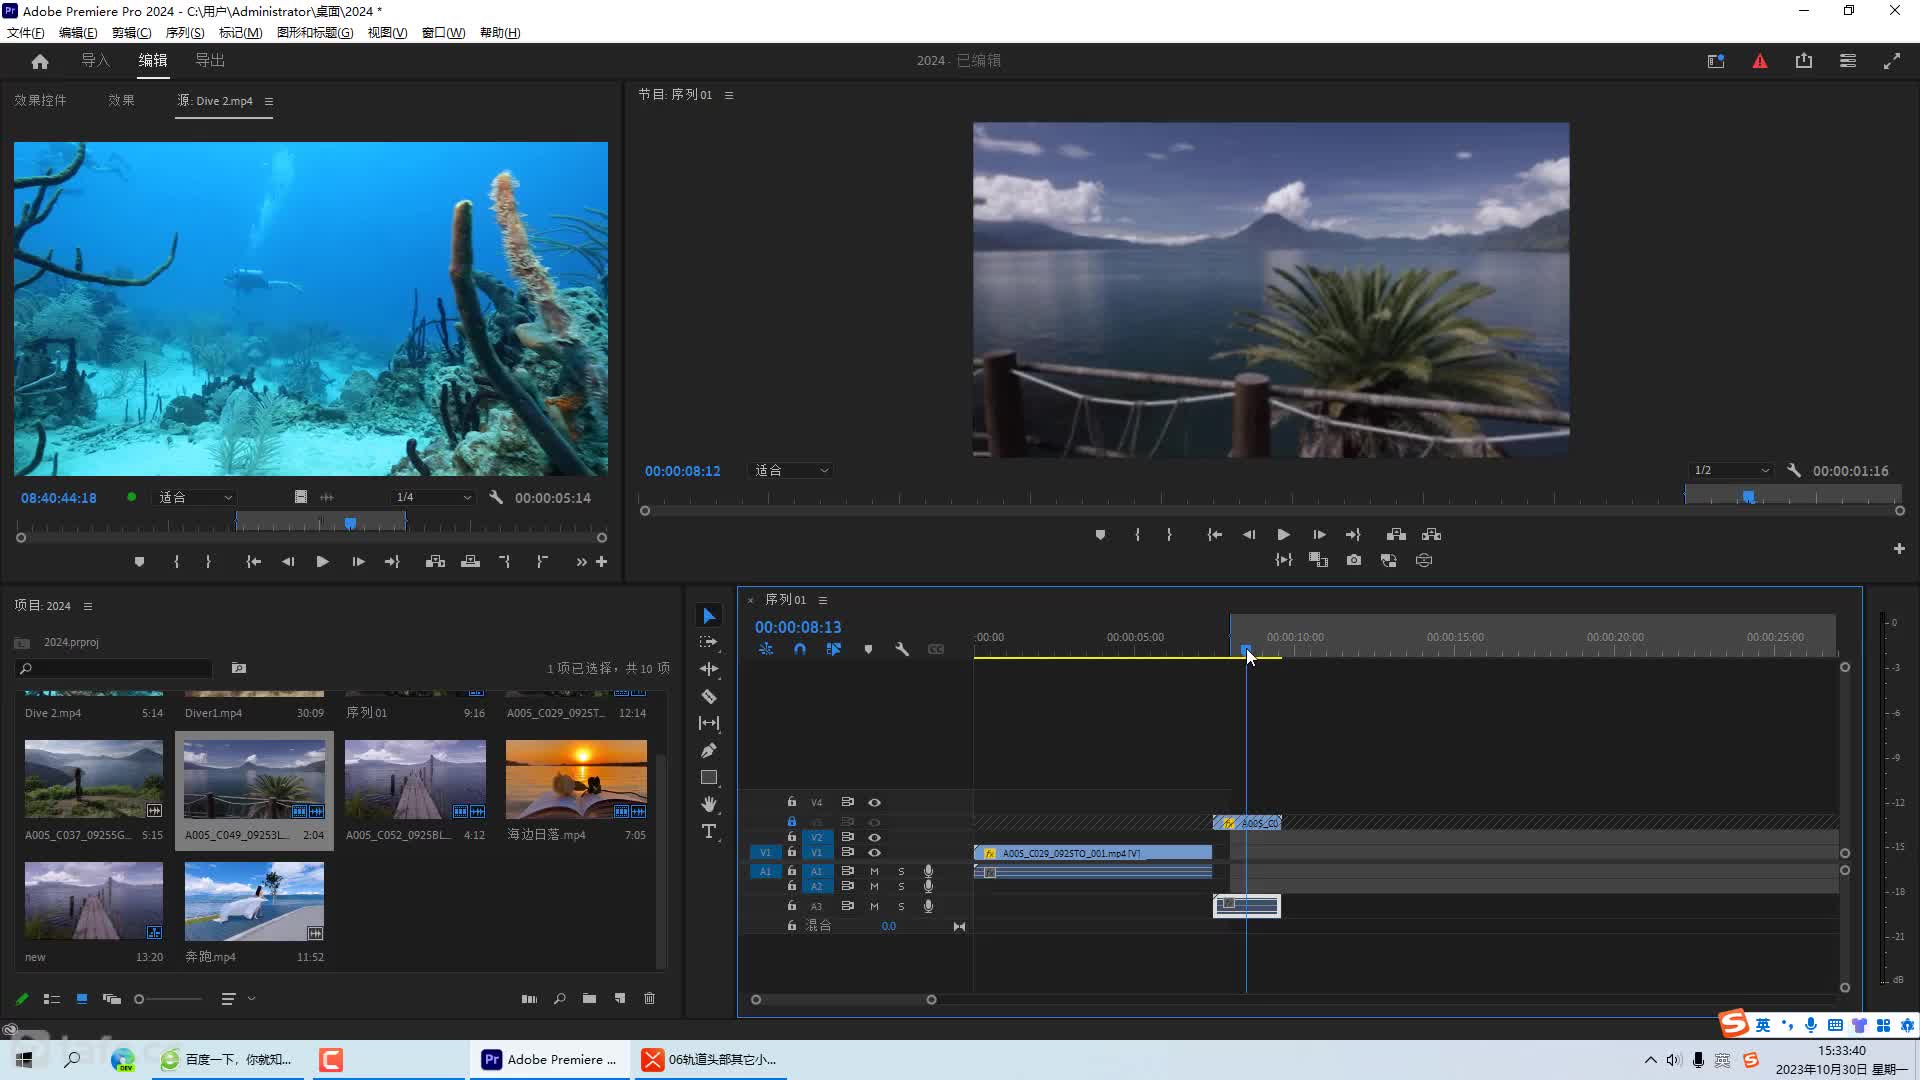
Task: Play the program monitor sequence
Action: tap(1283, 534)
